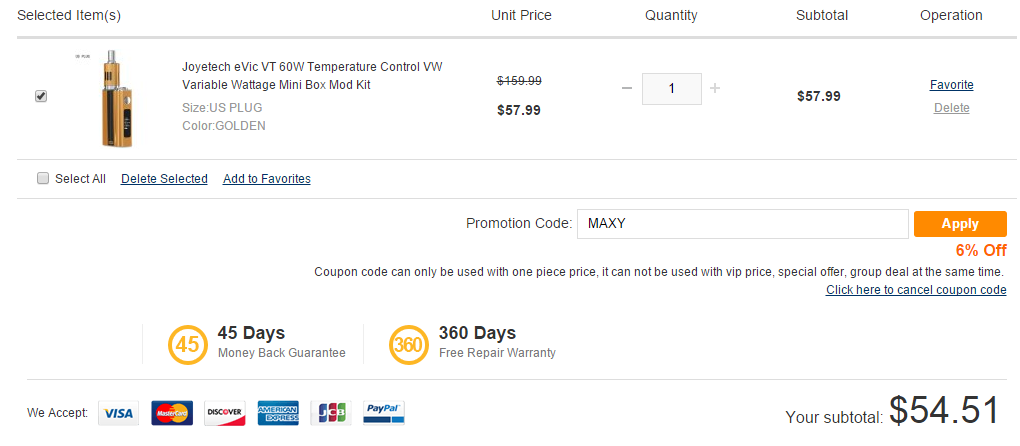Tick the Select All checkbox

click(43, 178)
